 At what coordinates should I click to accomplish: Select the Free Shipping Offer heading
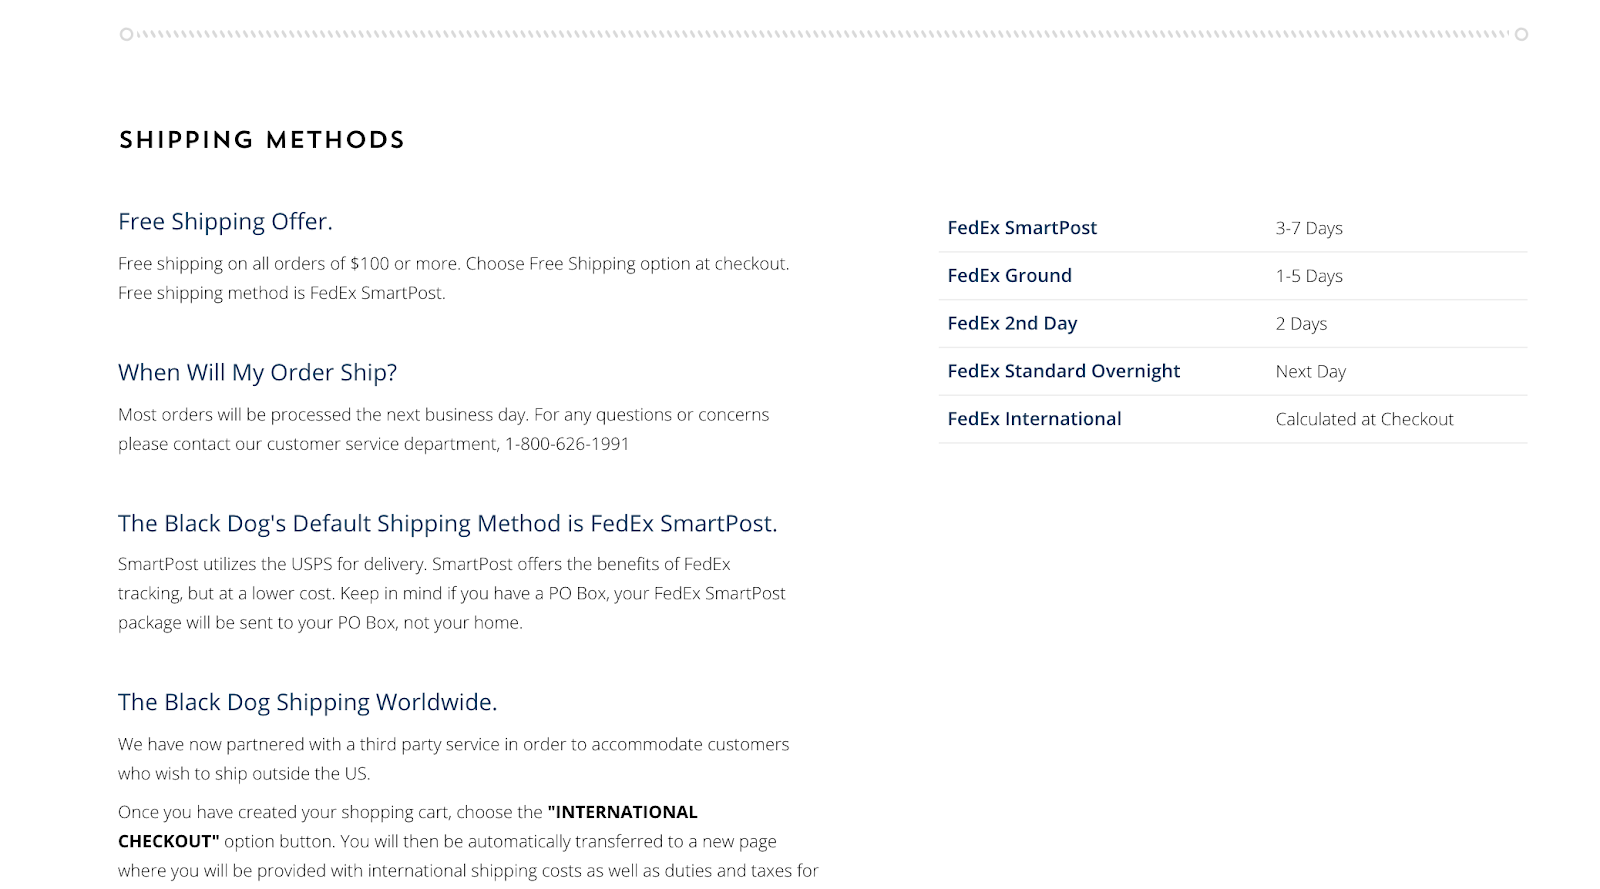point(225,221)
